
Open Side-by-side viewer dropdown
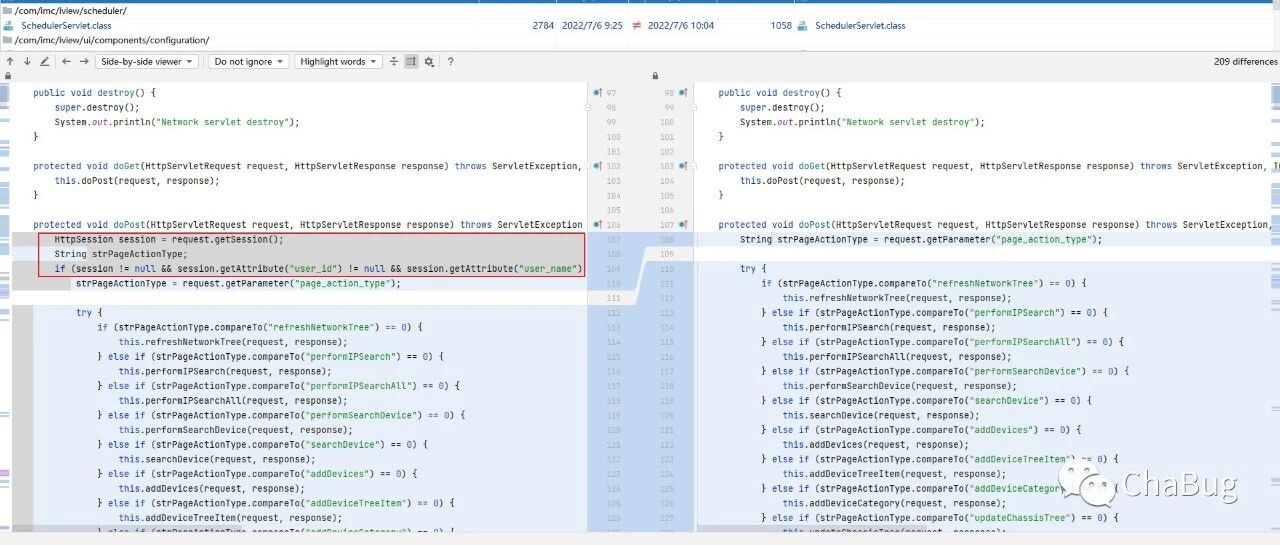point(146,61)
